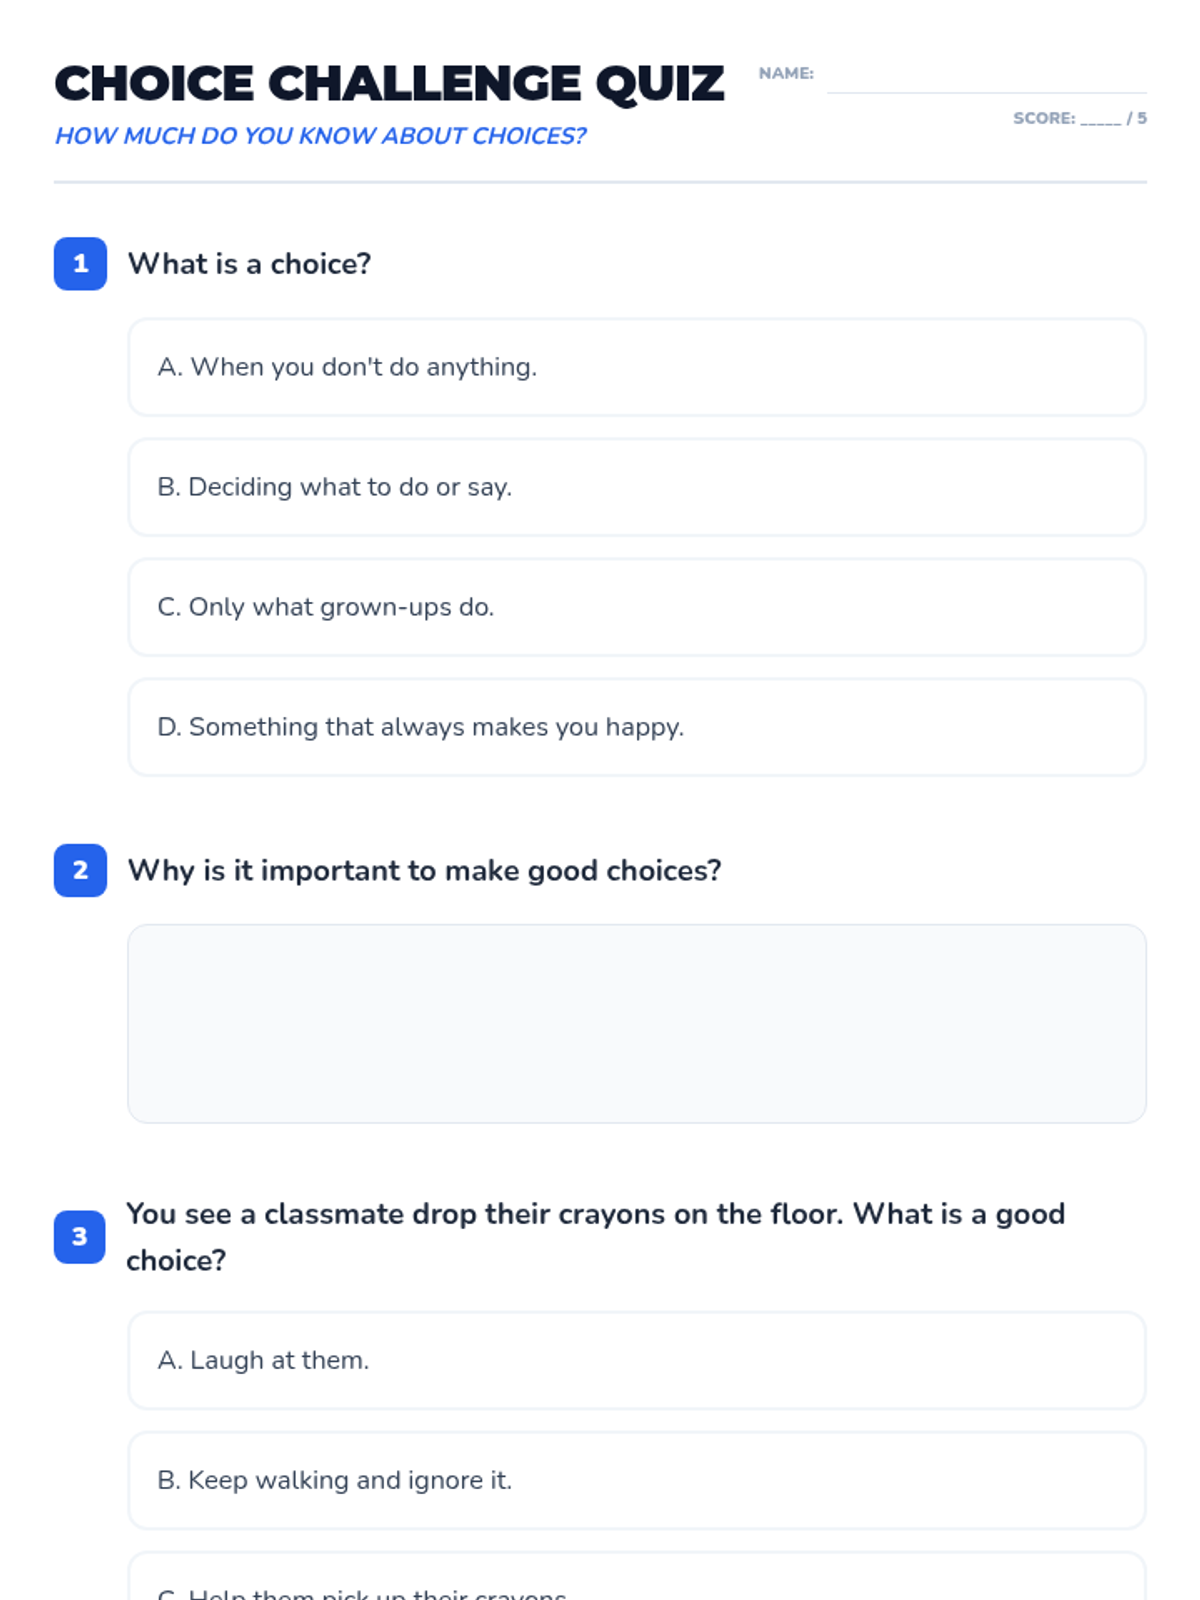
Task: Choose 'Laugh at them' answer
Action: coord(636,1360)
